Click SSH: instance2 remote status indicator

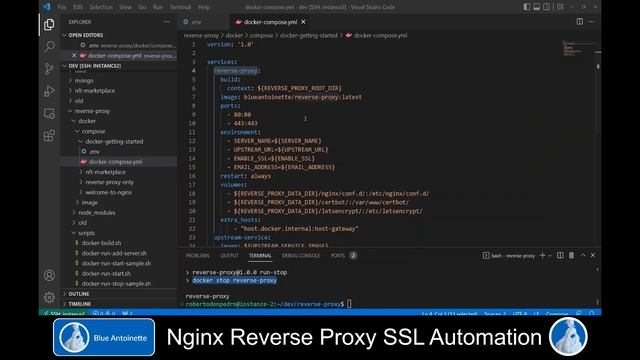pyautogui.click(x=64, y=313)
